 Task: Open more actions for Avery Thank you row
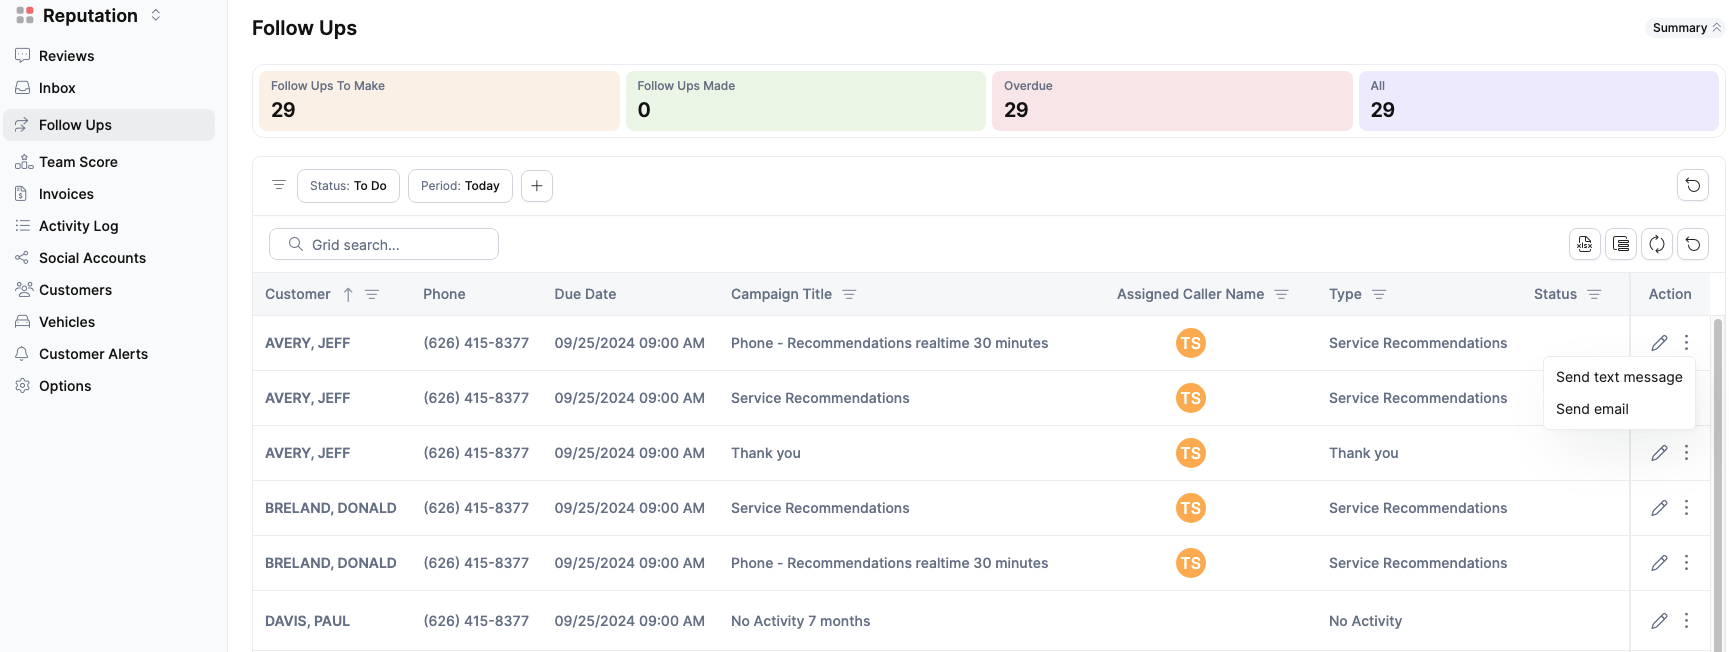click(1686, 453)
